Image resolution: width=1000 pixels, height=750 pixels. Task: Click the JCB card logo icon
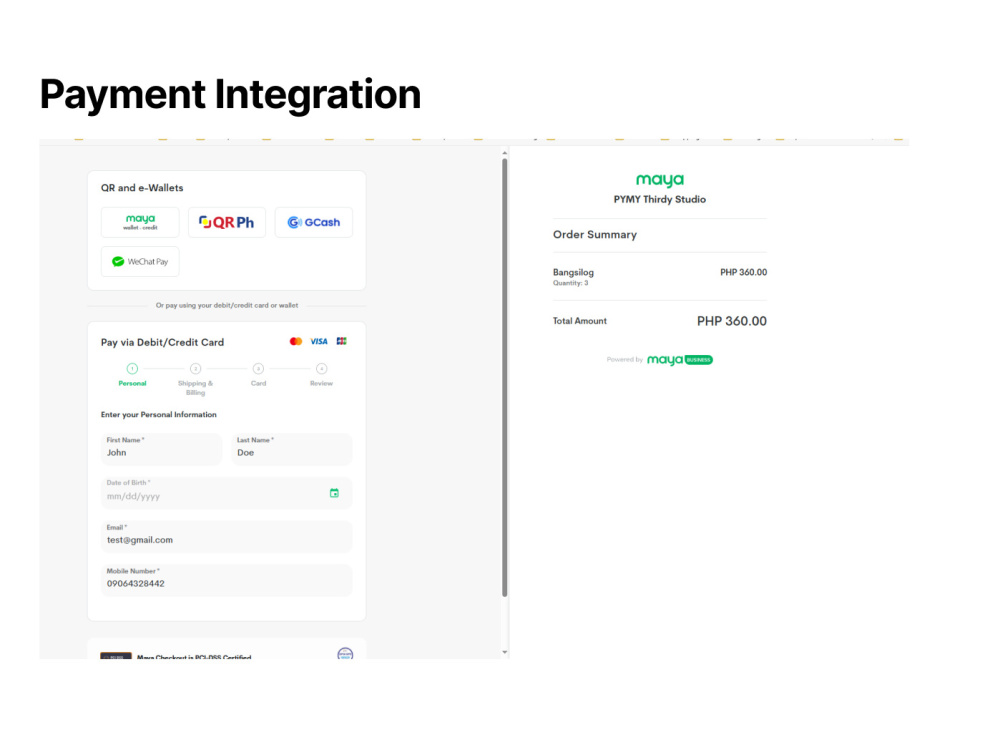click(342, 341)
